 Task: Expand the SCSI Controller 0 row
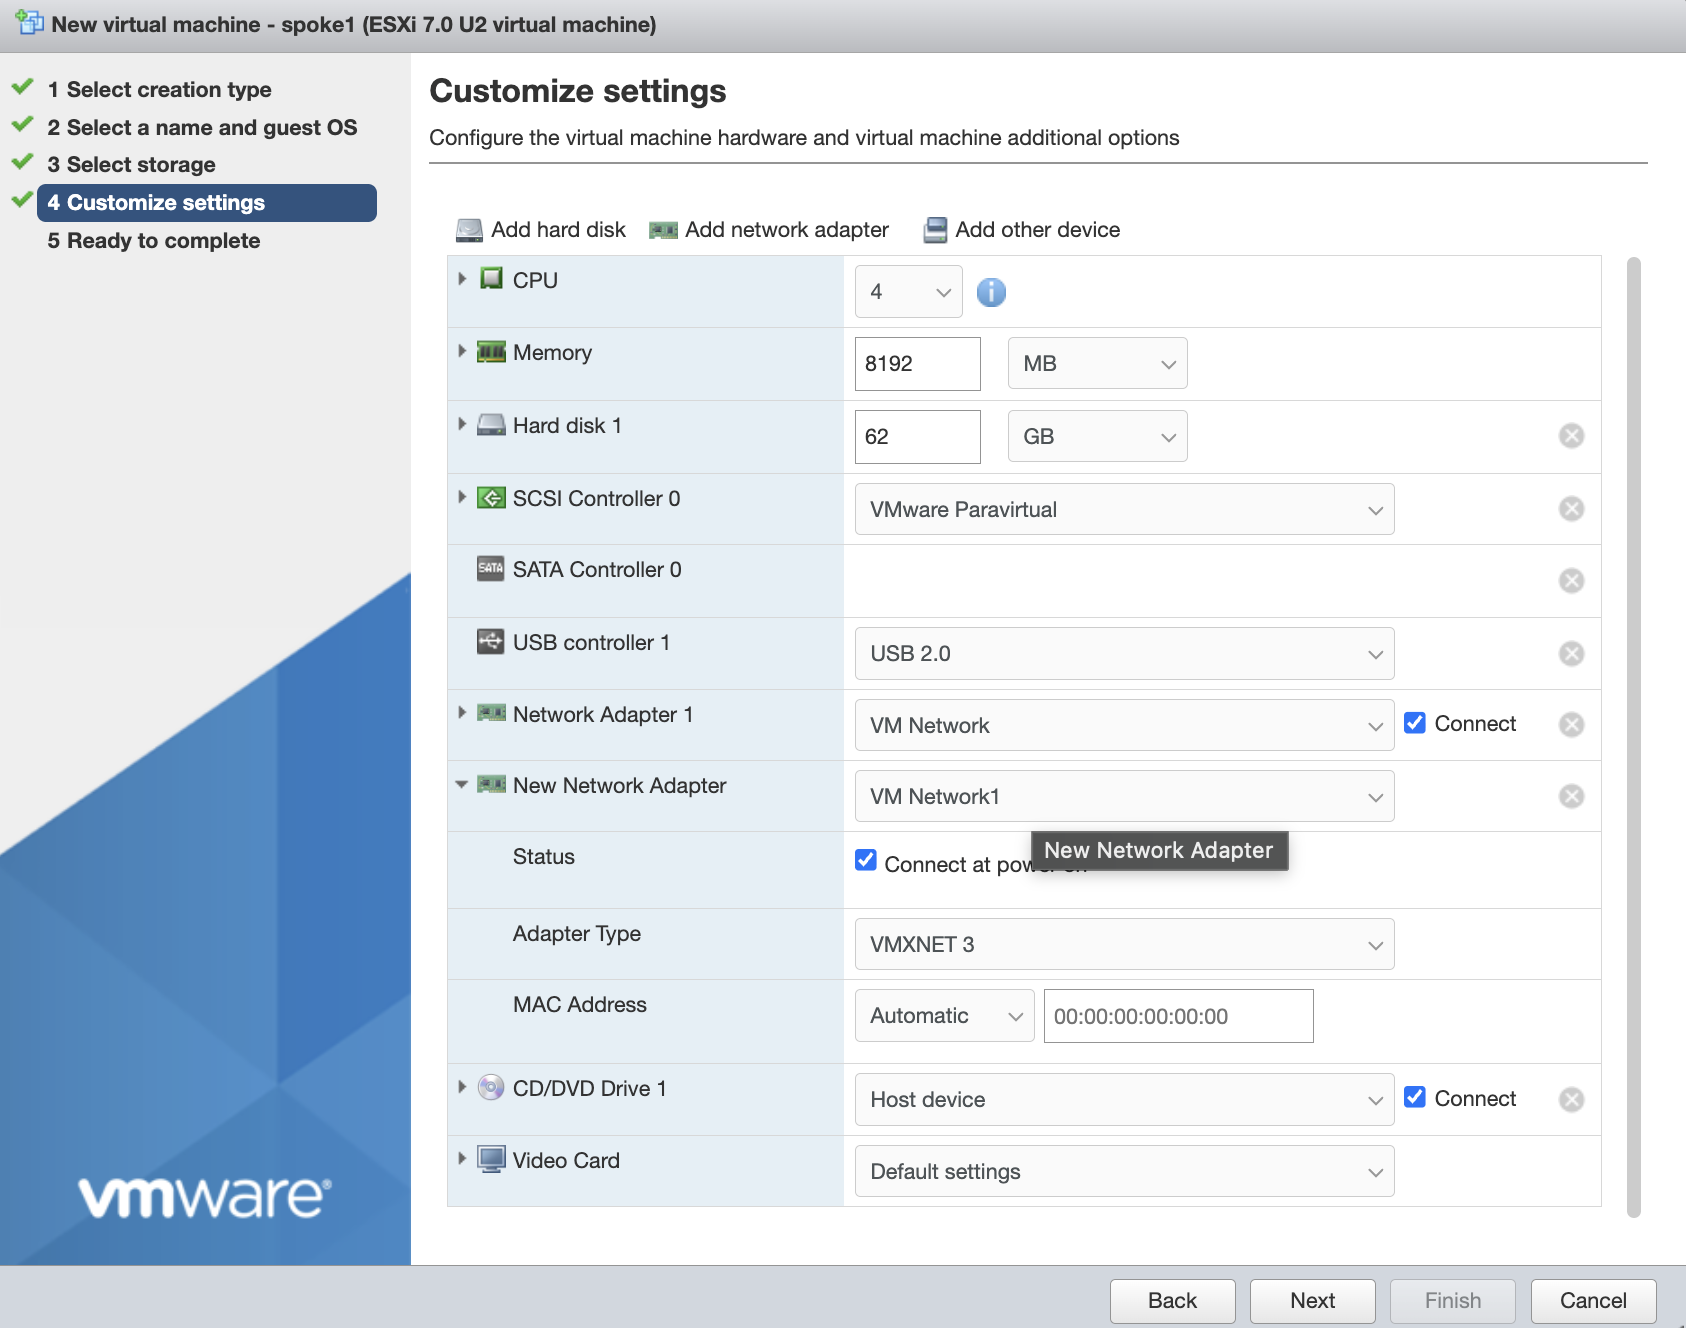(x=462, y=497)
